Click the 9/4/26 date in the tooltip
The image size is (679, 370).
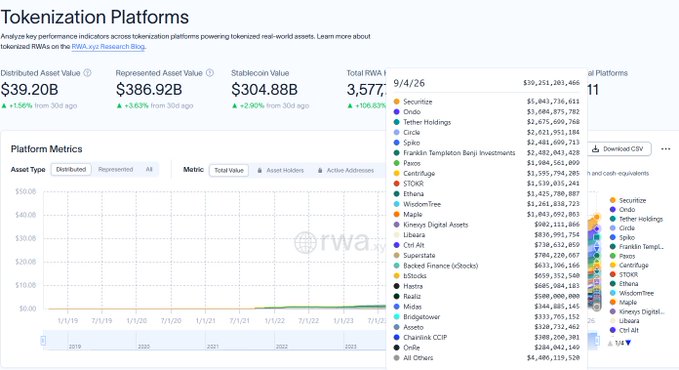pyautogui.click(x=409, y=83)
